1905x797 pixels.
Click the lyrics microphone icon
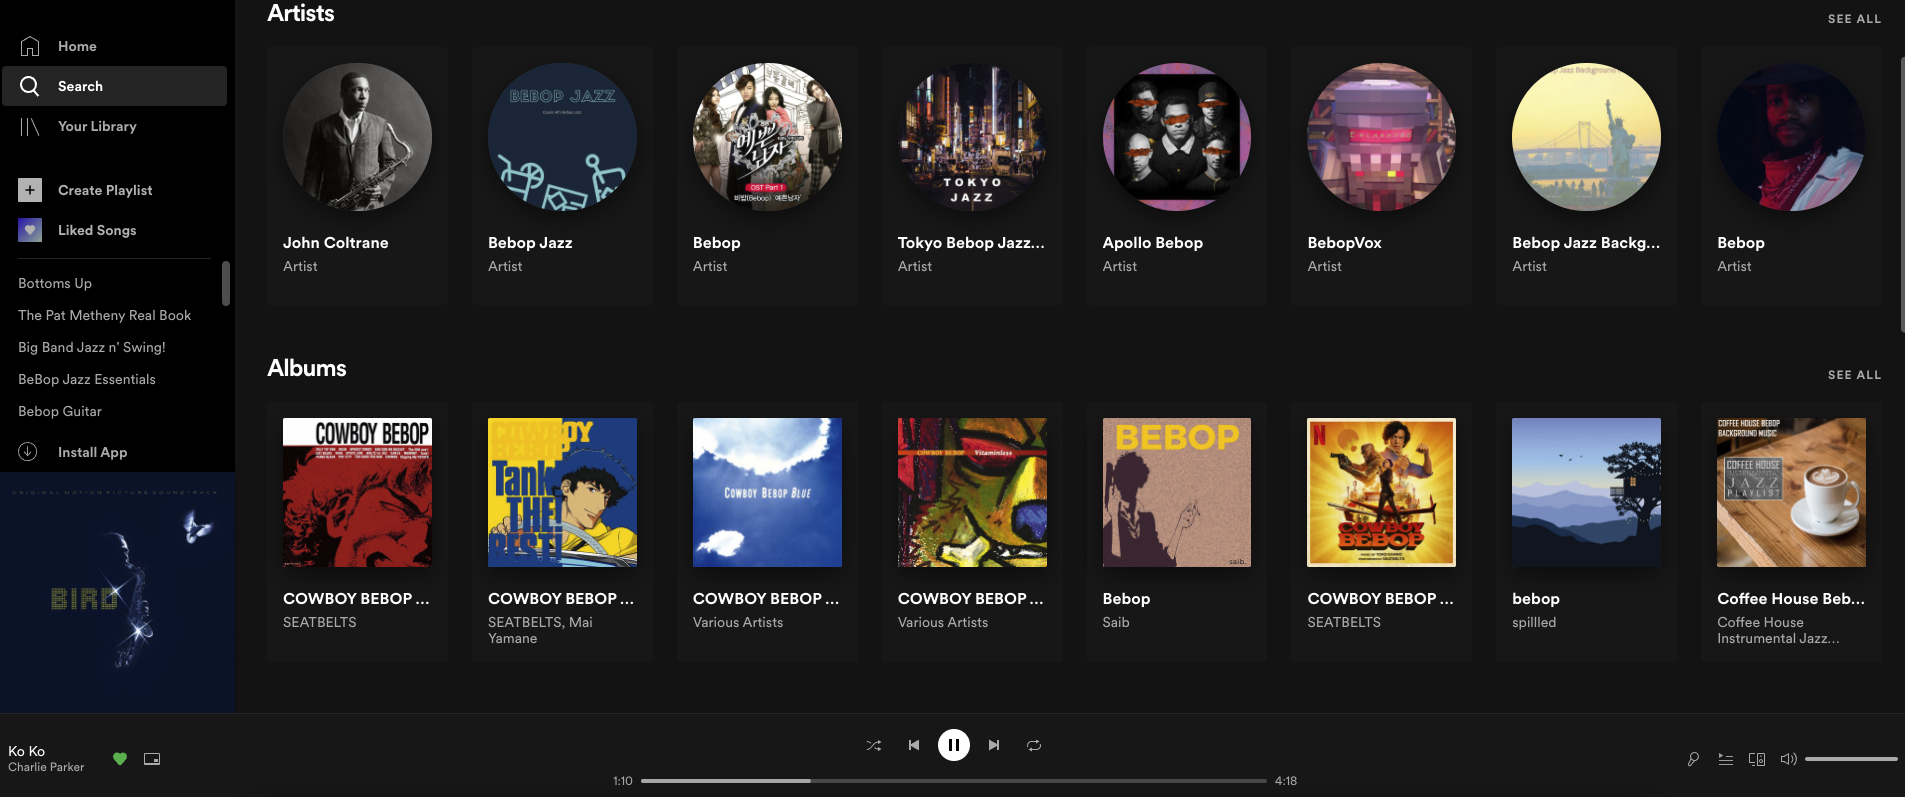(x=1693, y=759)
